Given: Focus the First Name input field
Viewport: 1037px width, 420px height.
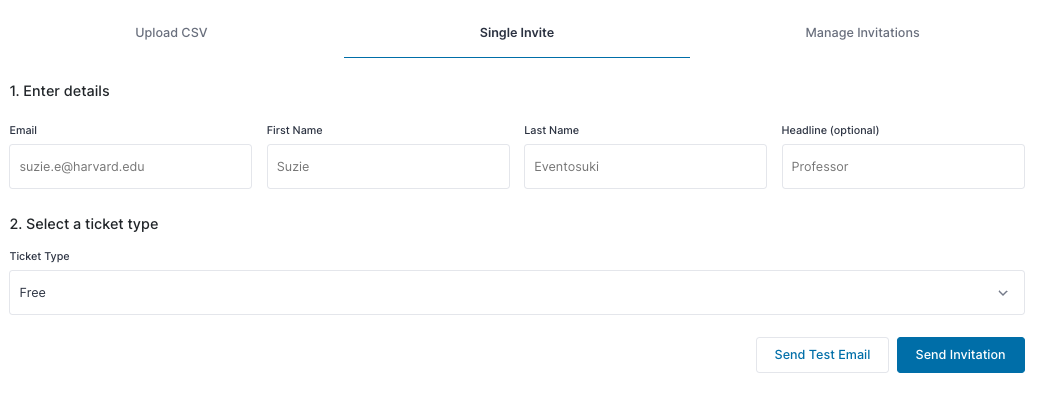Looking at the screenshot, I should point(388,167).
